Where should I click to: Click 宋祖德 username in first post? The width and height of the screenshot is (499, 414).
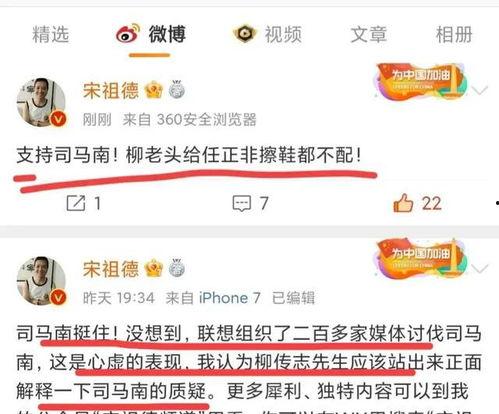point(111,91)
